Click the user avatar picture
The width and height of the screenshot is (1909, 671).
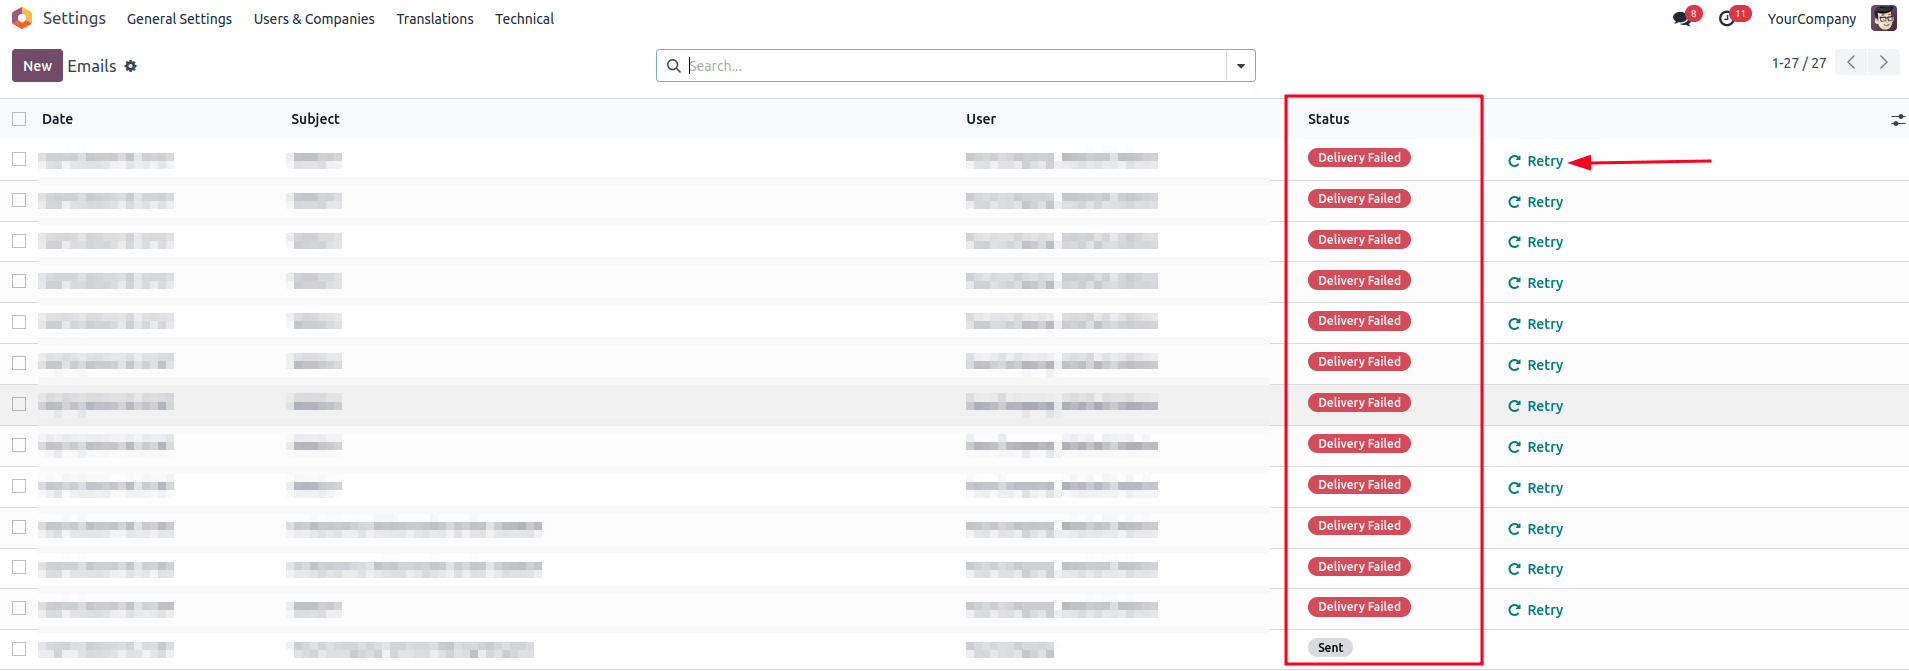tap(1884, 18)
